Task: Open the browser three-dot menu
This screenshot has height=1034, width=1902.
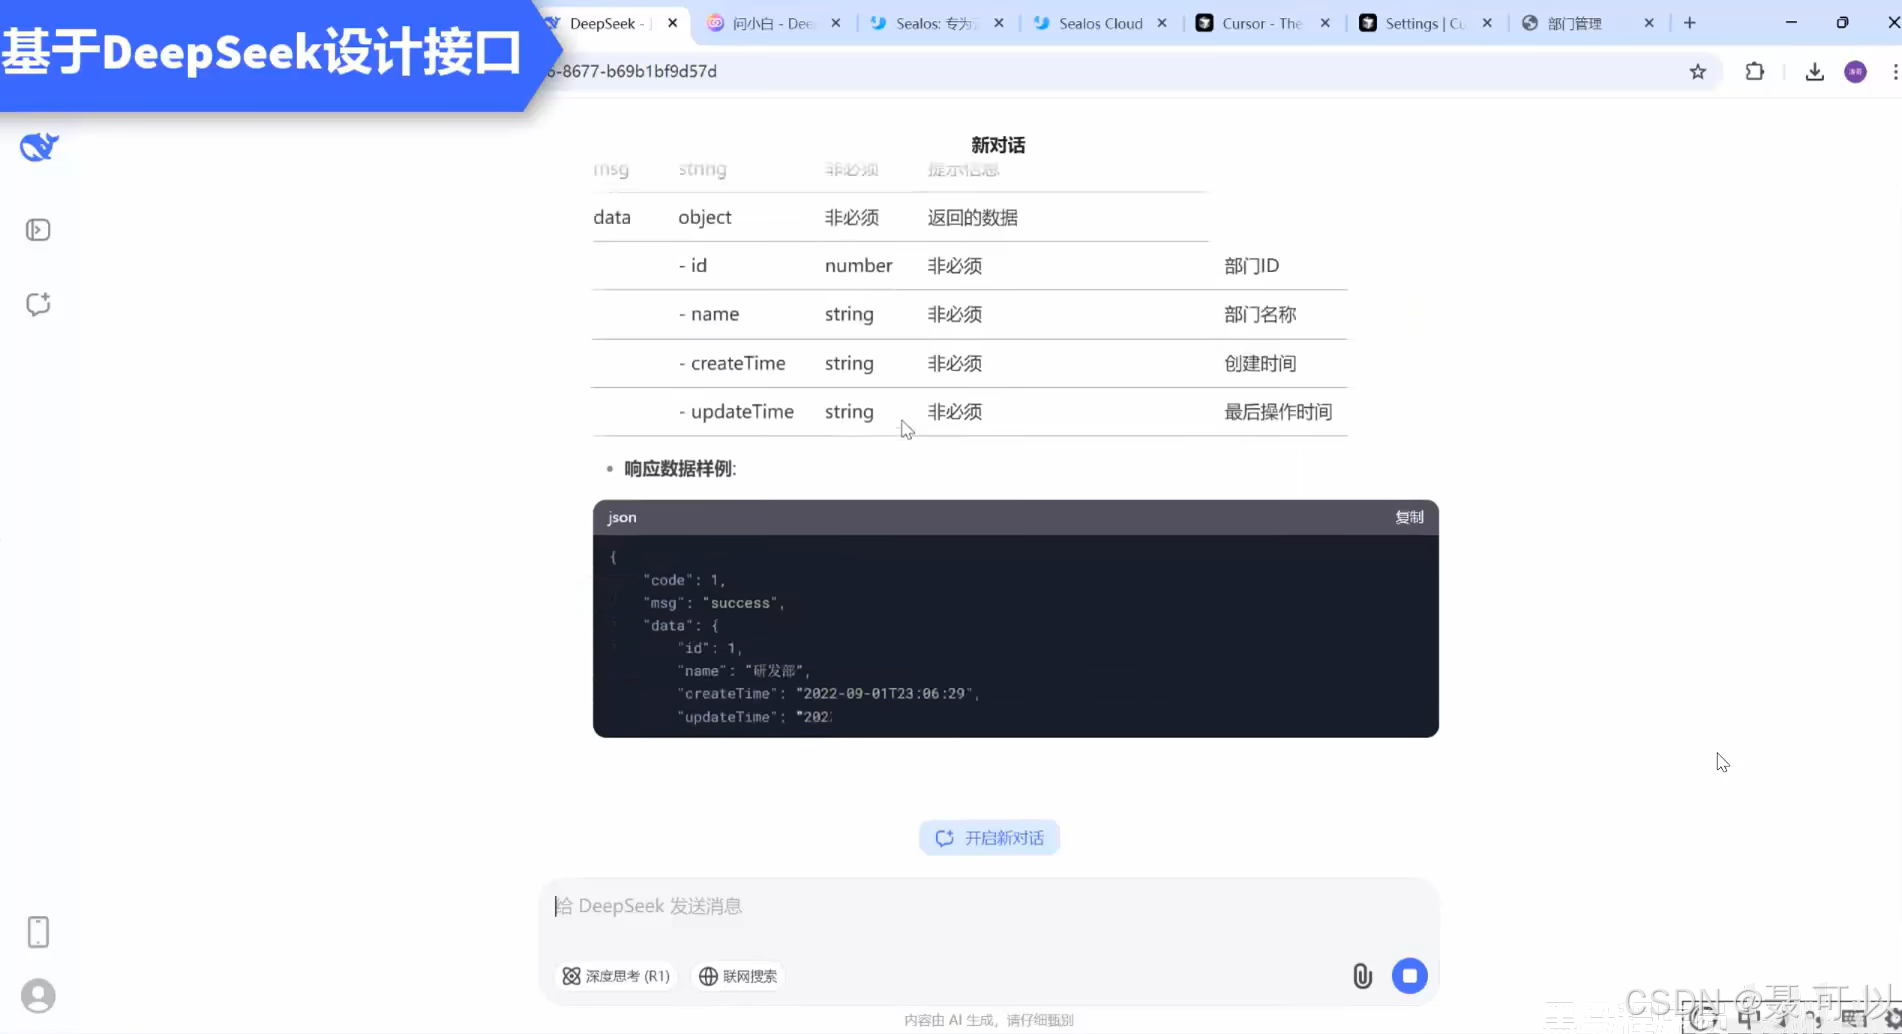Action: pos(1895,71)
